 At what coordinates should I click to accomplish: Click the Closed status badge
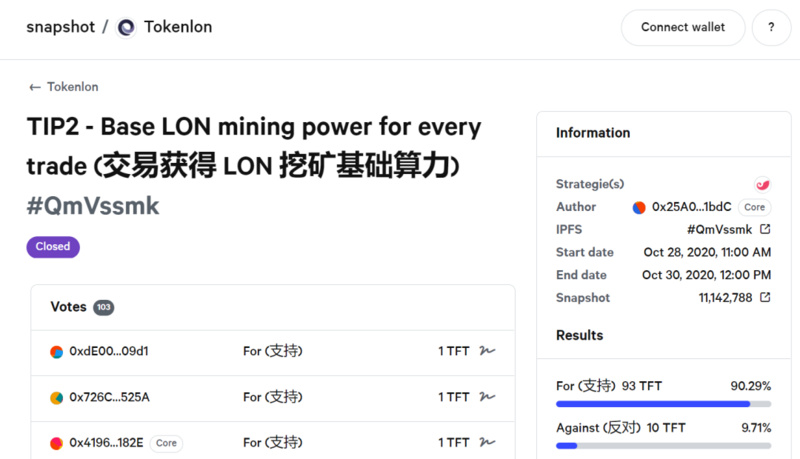tap(53, 246)
